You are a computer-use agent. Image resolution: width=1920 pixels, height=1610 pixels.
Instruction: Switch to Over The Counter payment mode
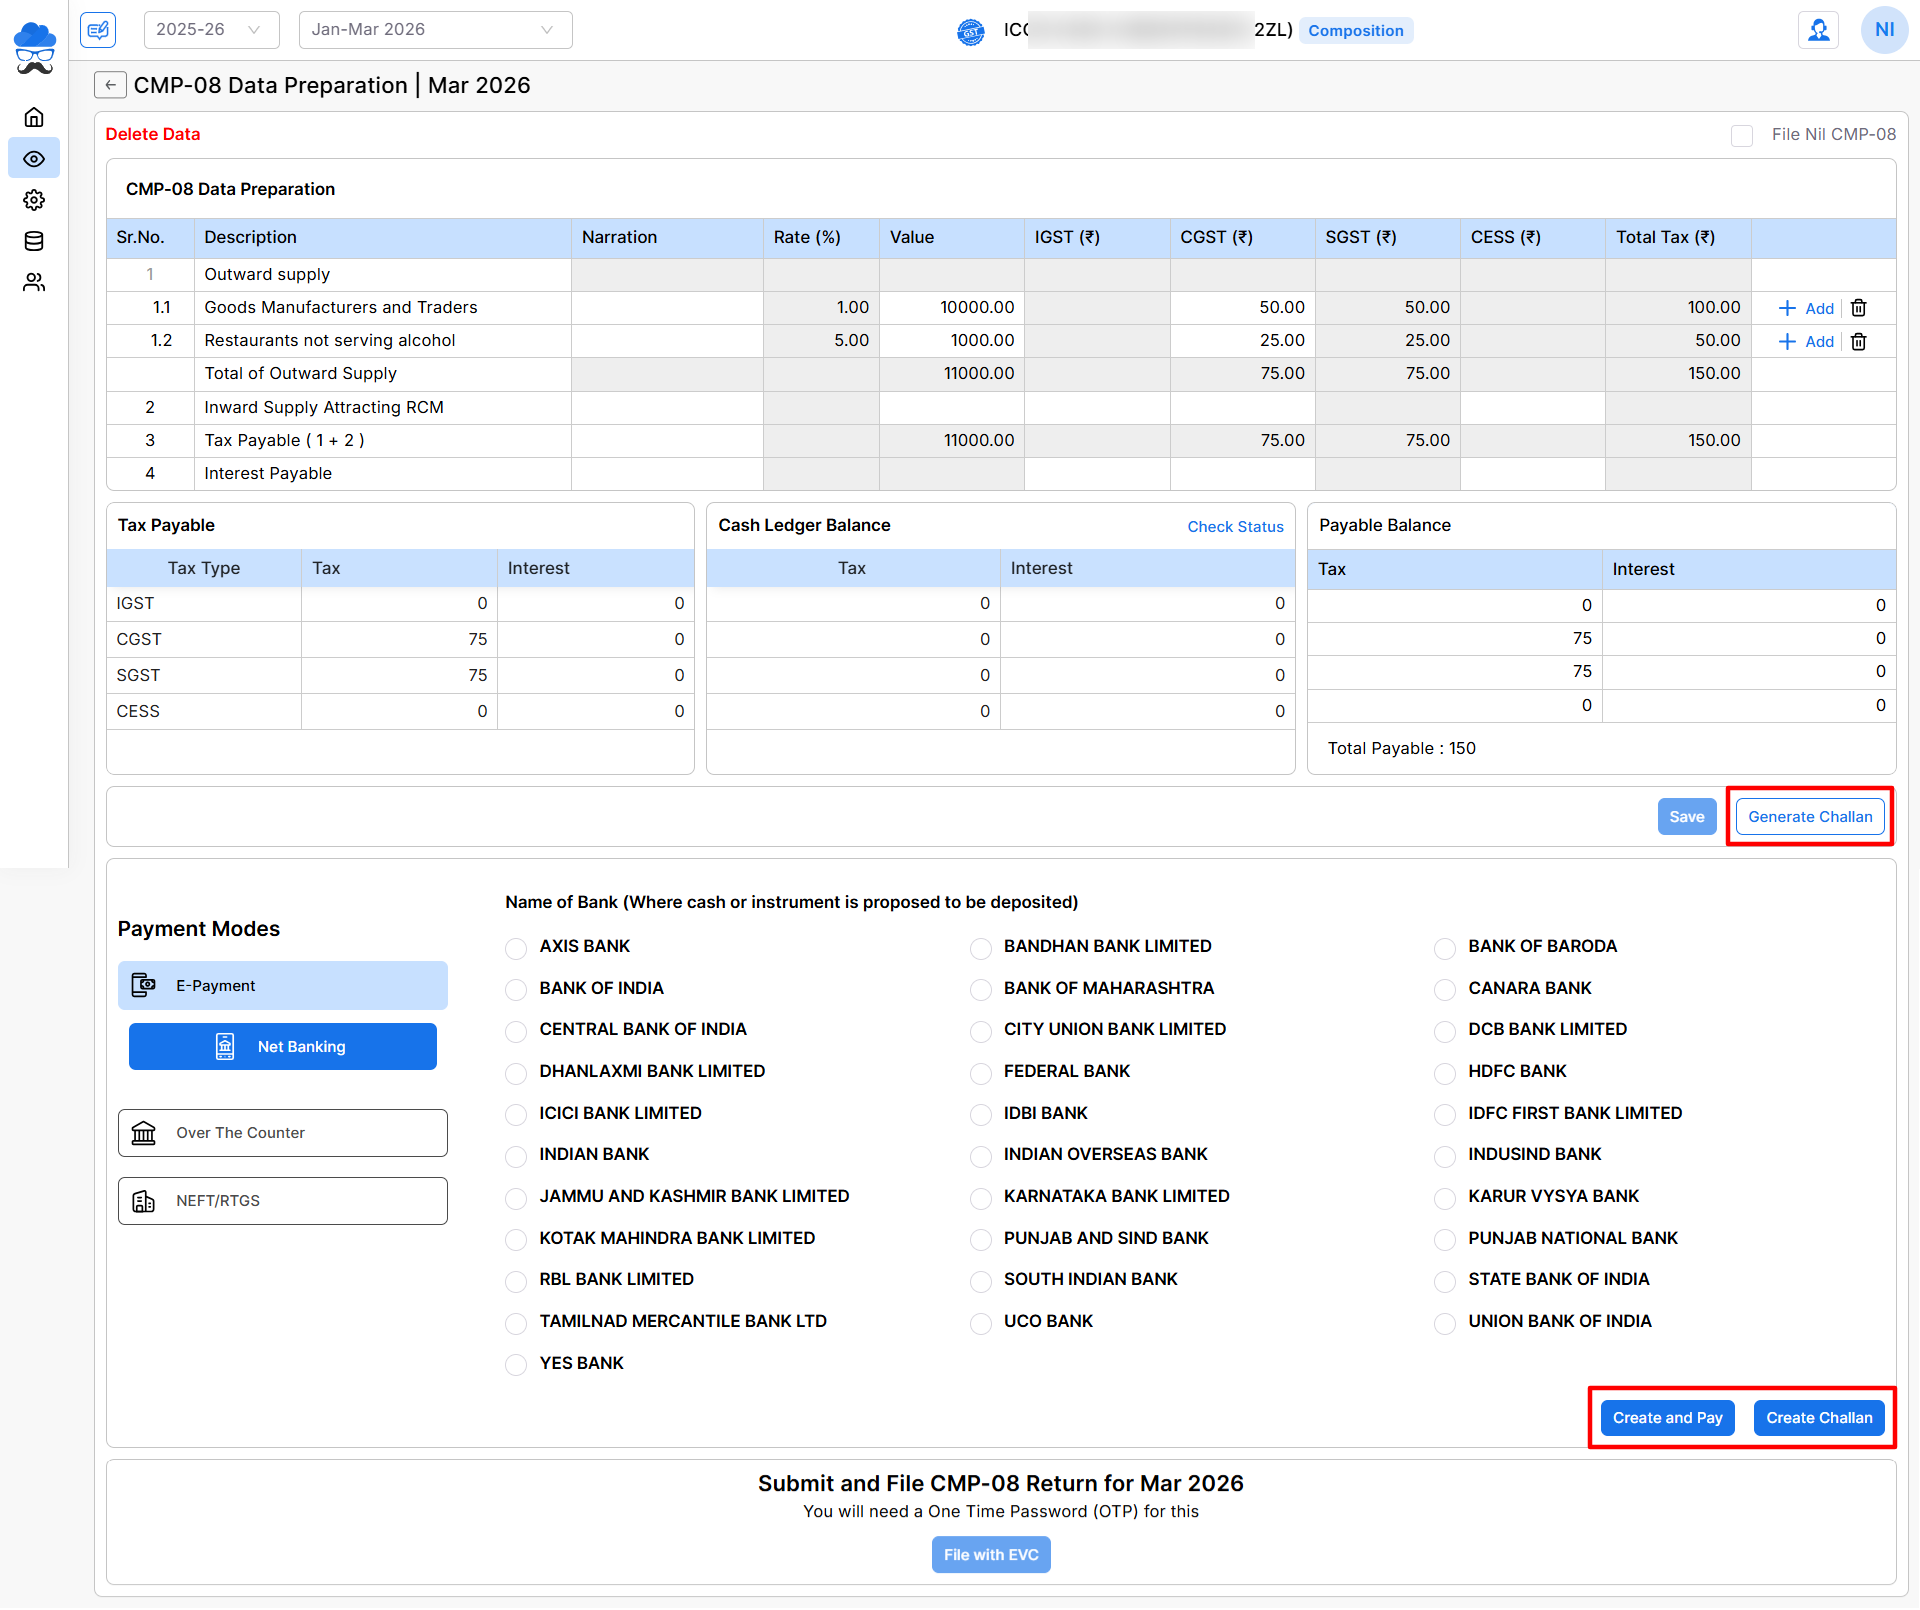[282, 1133]
